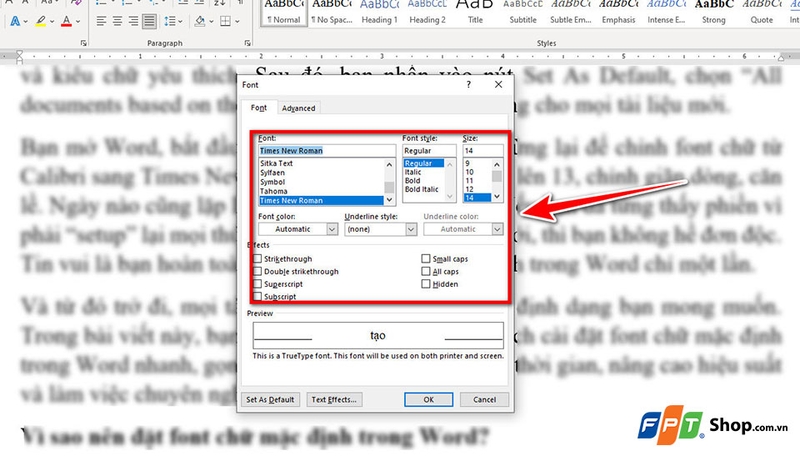Apply the Heading 1 style

pos(380,12)
